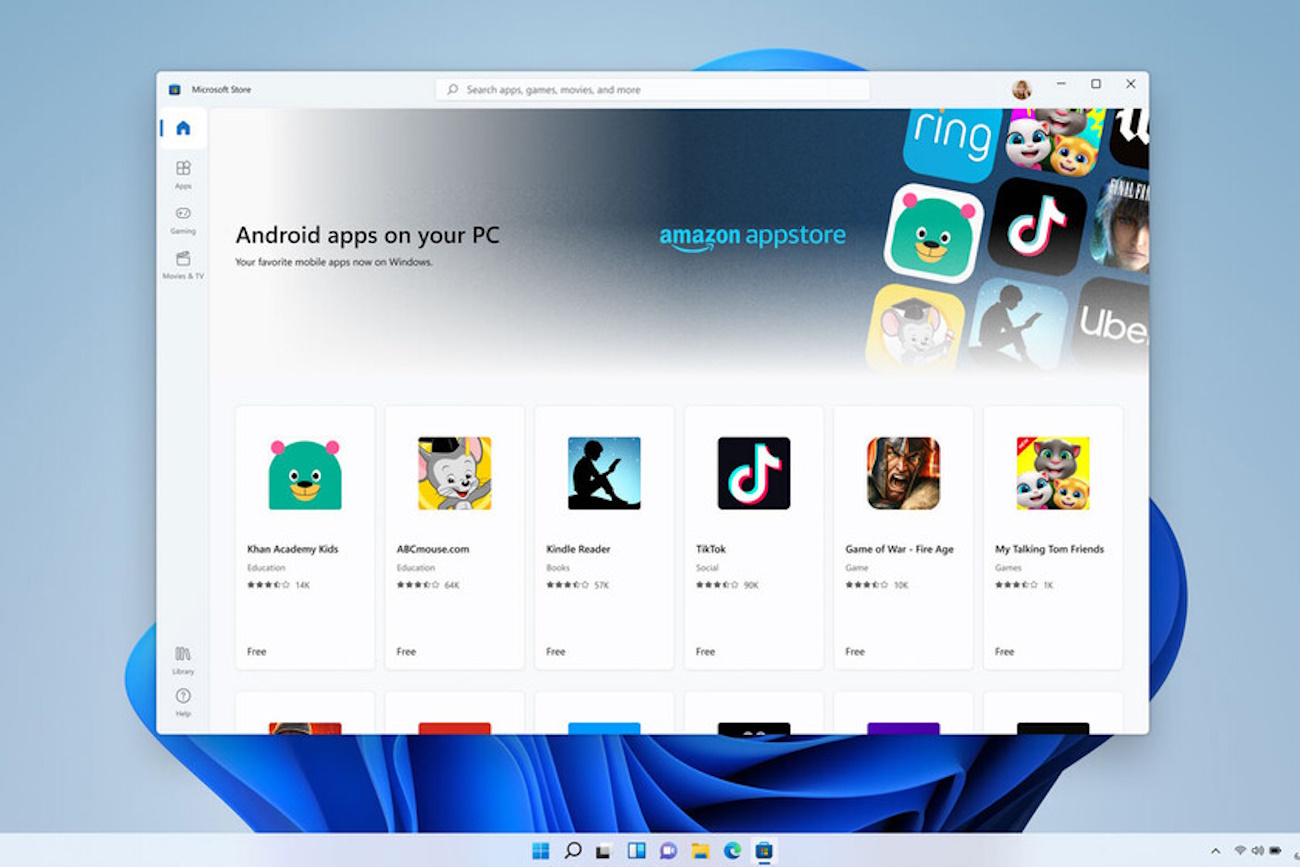
Task: Click the amazon appstore logo
Action: coord(752,237)
